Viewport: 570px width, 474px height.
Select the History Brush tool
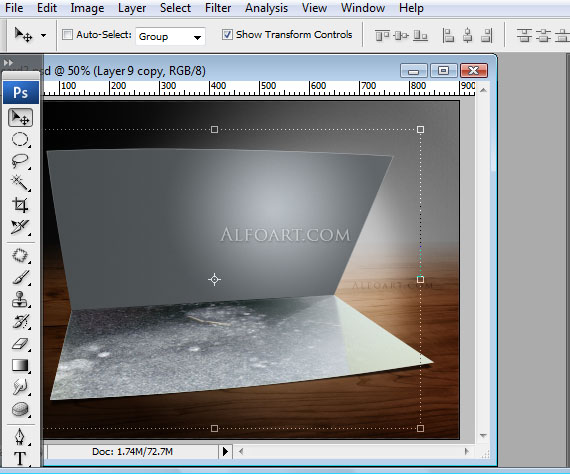coord(20,321)
